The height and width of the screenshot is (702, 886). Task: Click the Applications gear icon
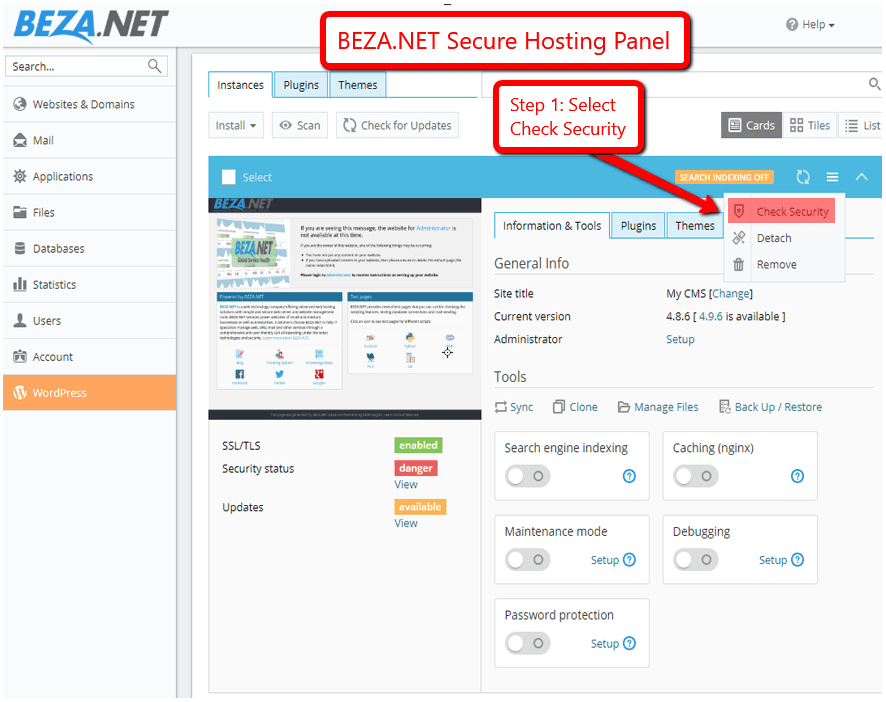[20, 176]
